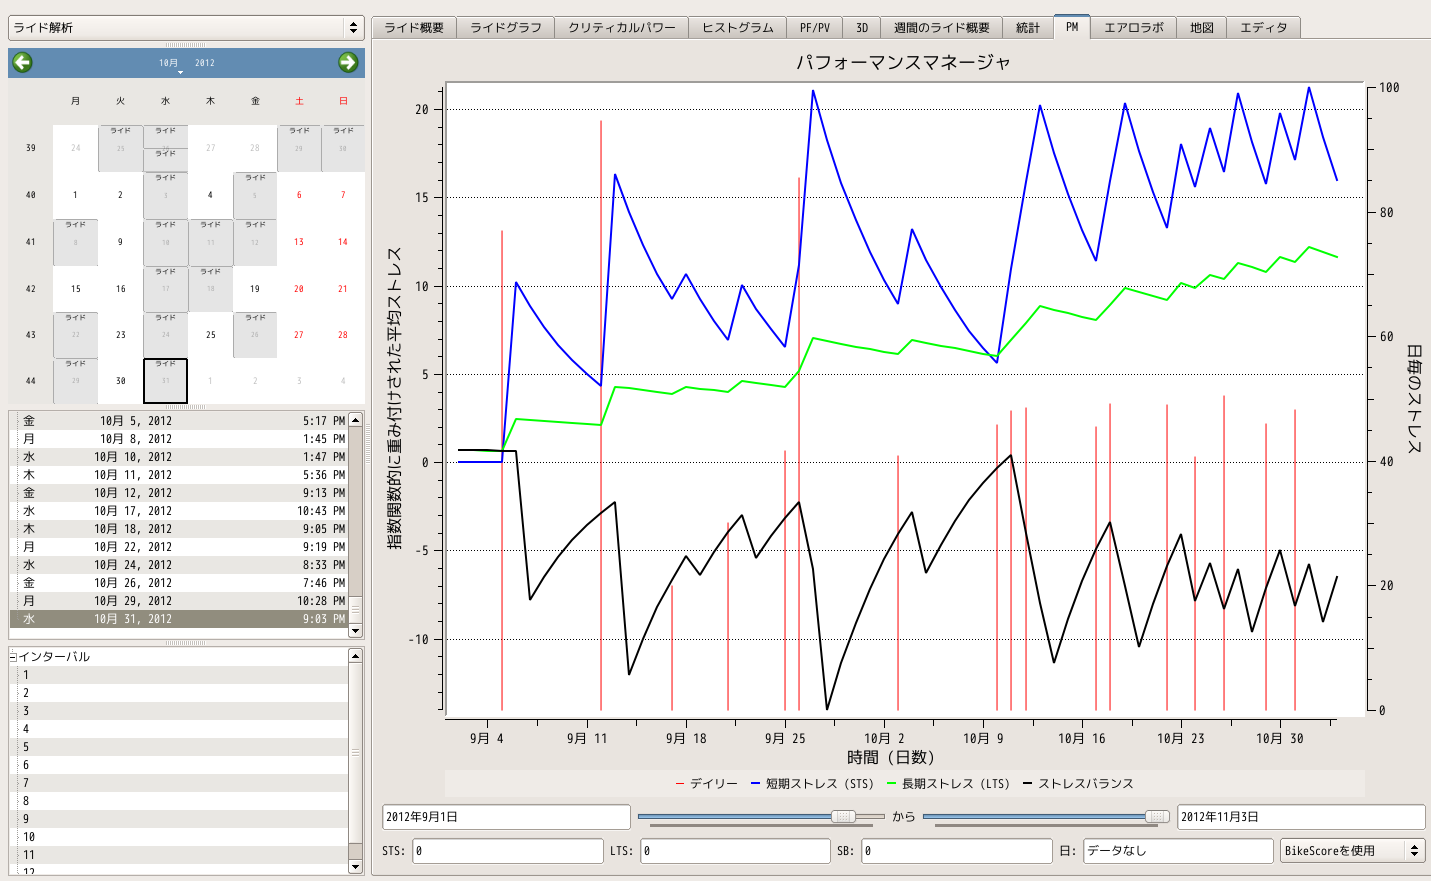The image size is (1431, 881).
Task: Open the エディタ tab
Action: [x=1264, y=28]
